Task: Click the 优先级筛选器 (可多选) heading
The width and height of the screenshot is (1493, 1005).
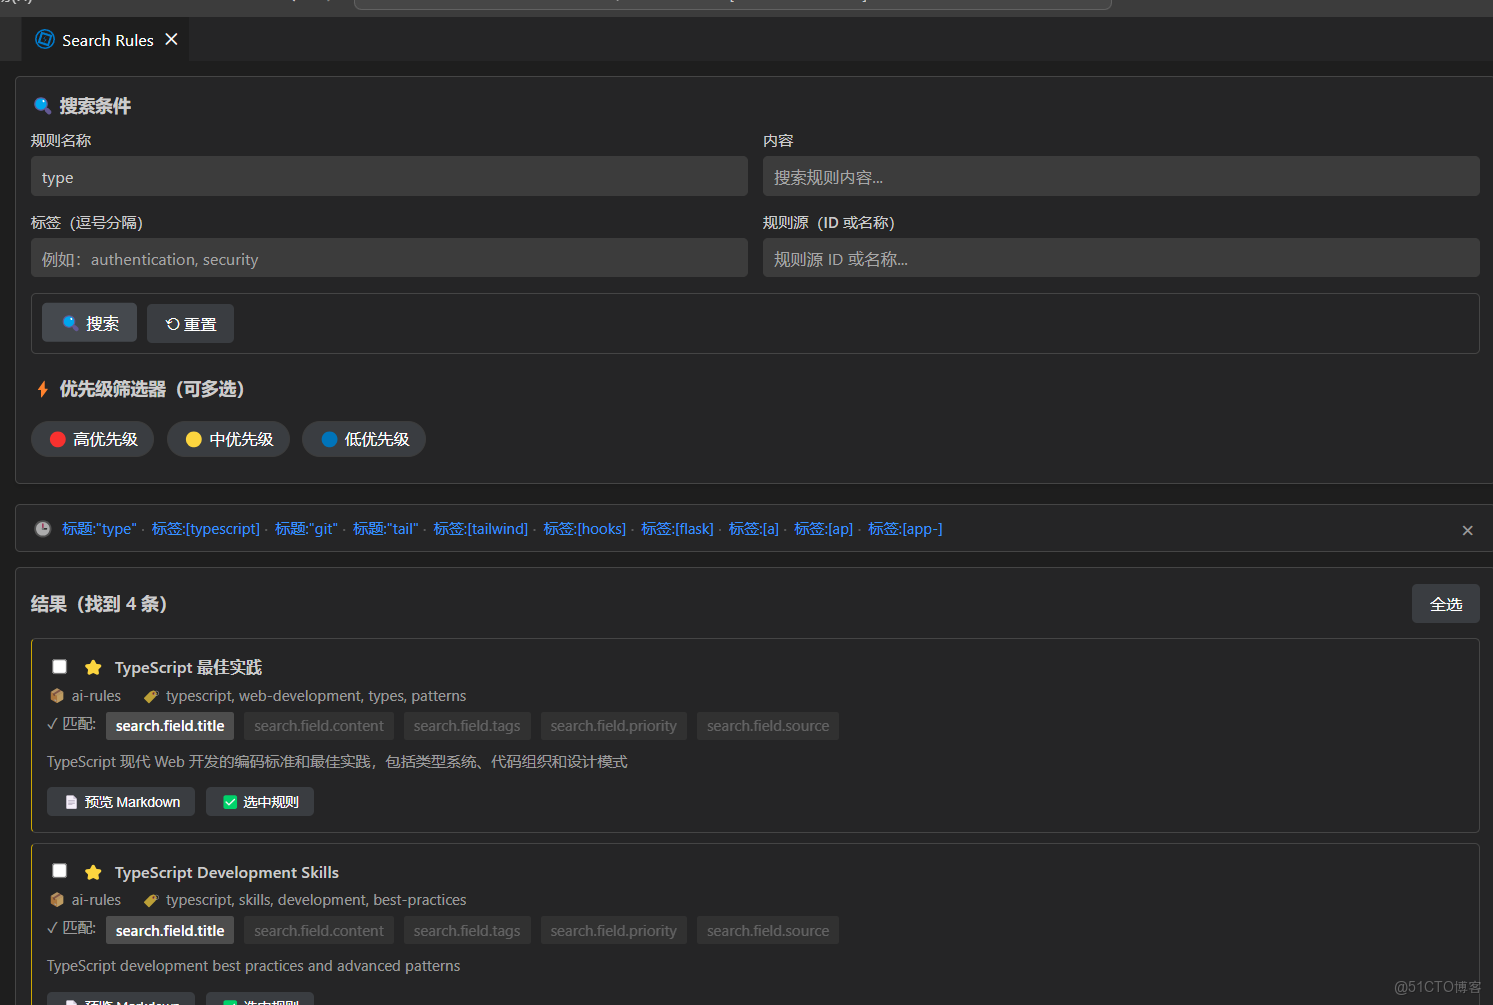Action: [x=152, y=389]
